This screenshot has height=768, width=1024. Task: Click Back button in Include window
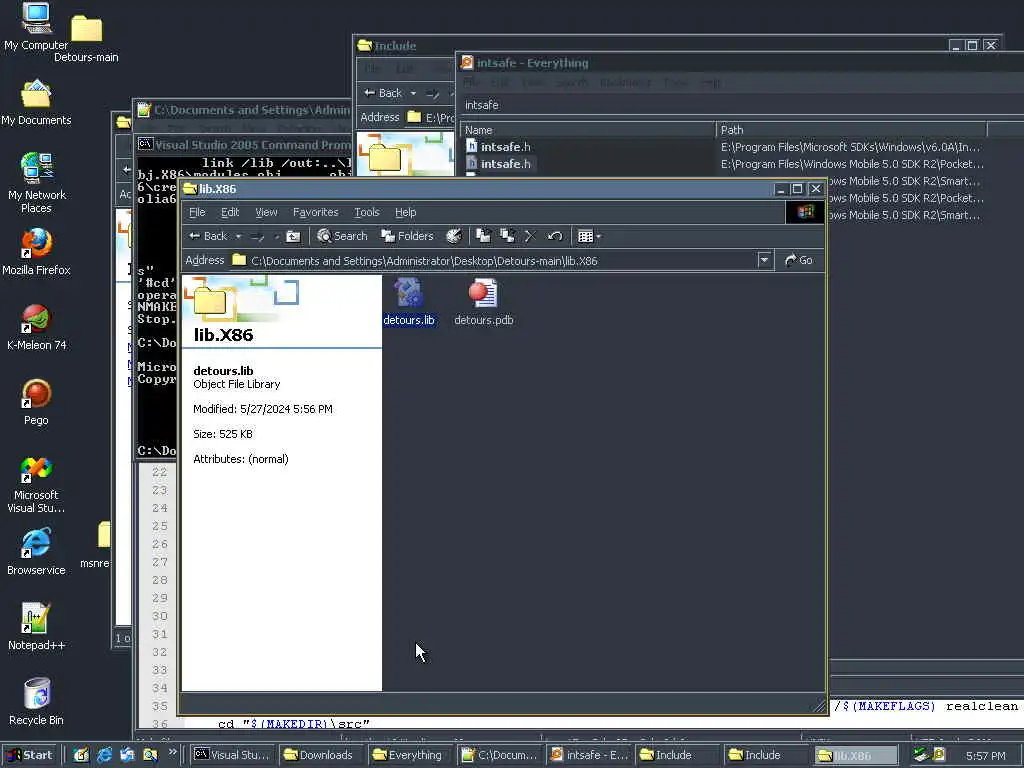(384, 93)
